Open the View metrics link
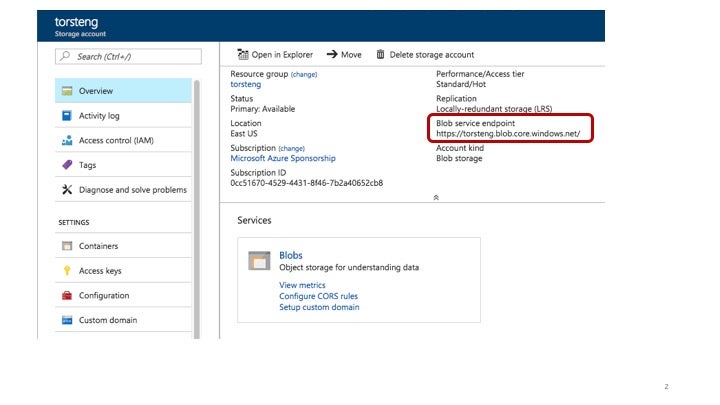 coord(302,285)
